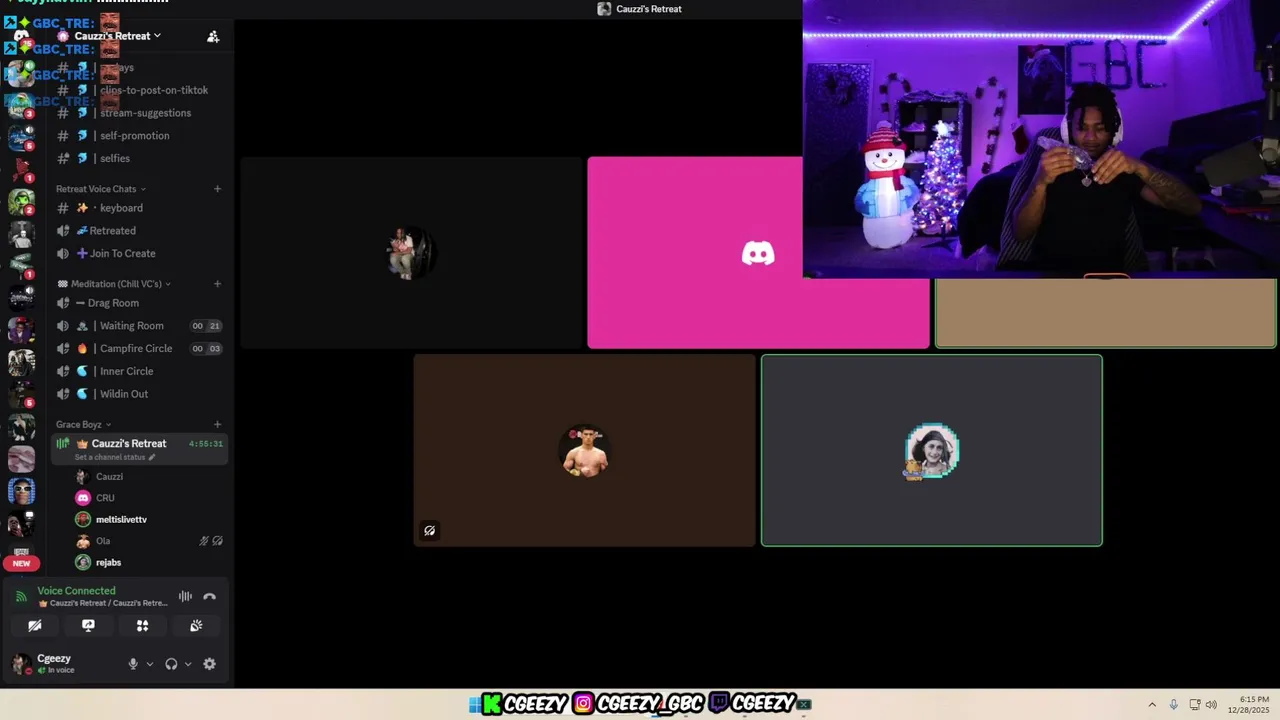Open the green alien avatar server

[21, 202]
